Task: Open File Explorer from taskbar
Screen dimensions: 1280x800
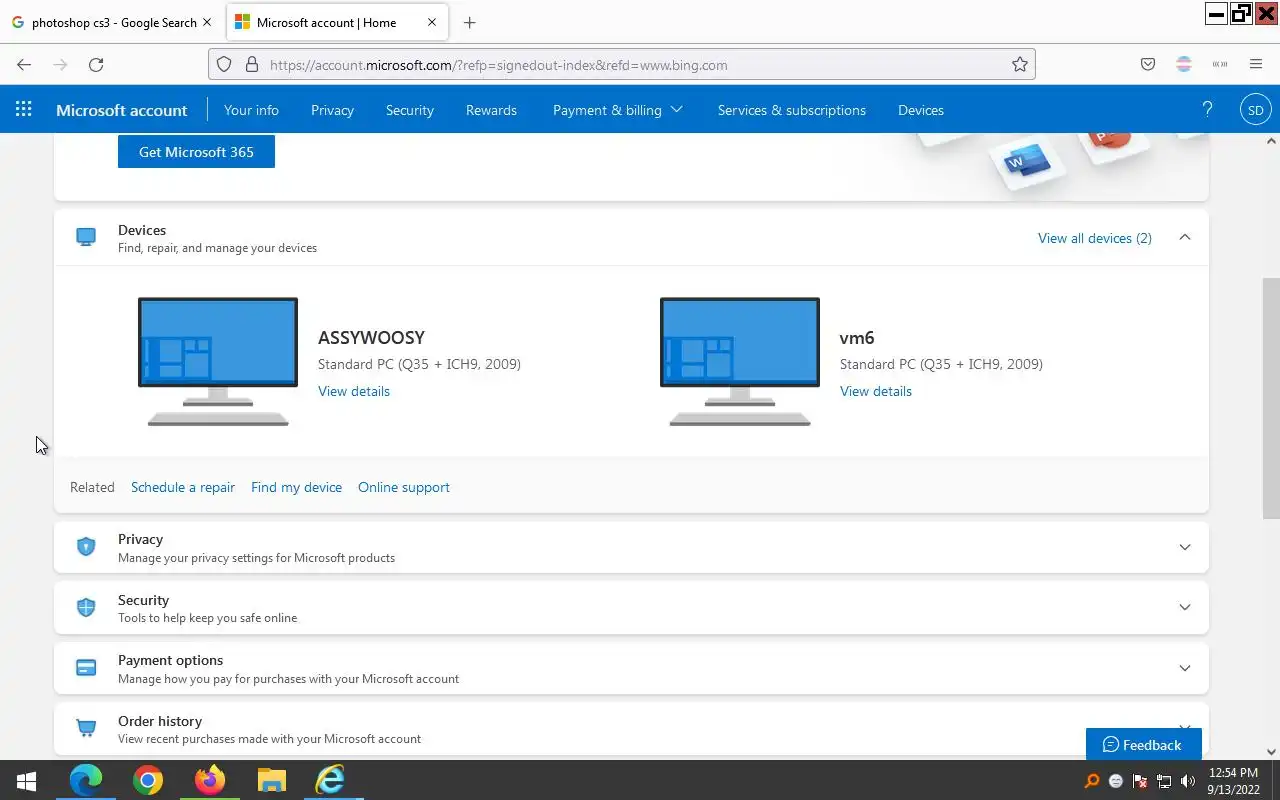Action: click(x=271, y=780)
